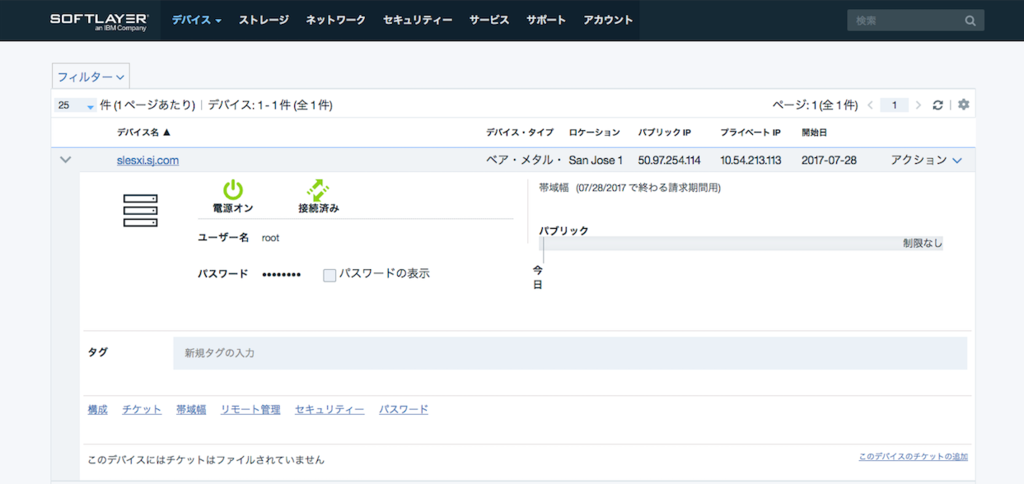
Task: Open the ネットワーク menu
Action: (x=336, y=20)
